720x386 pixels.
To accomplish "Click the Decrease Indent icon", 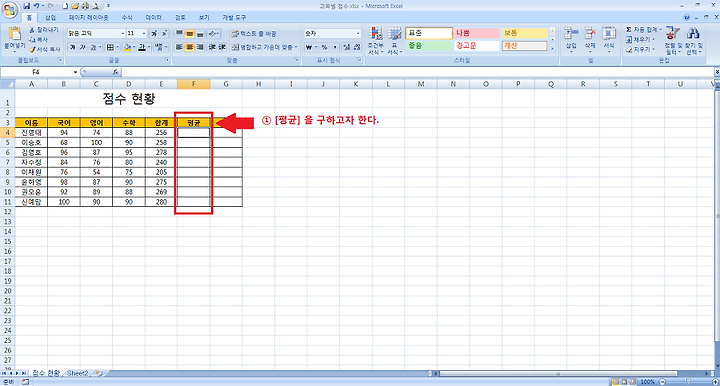I will pos(212,47).
